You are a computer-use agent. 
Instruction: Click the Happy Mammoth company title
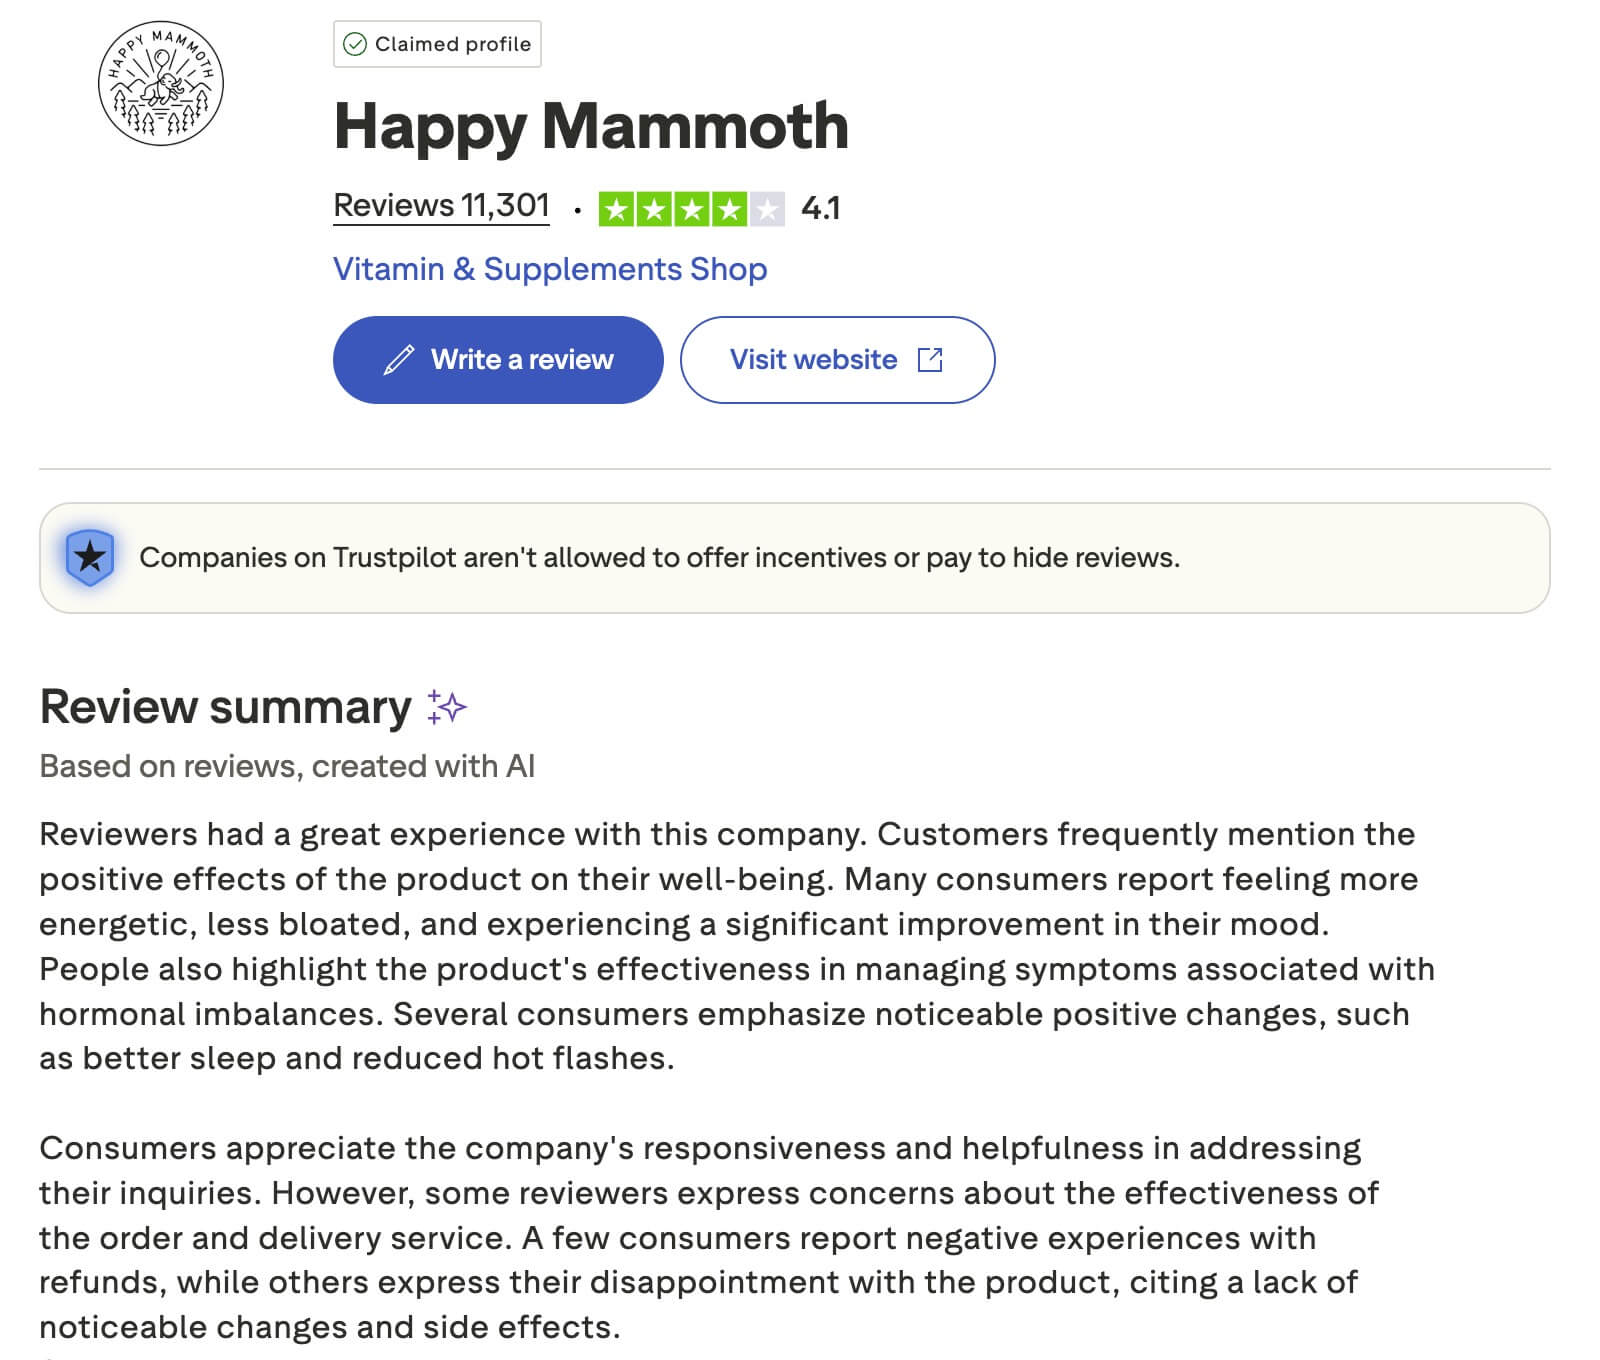coord(590,127)
